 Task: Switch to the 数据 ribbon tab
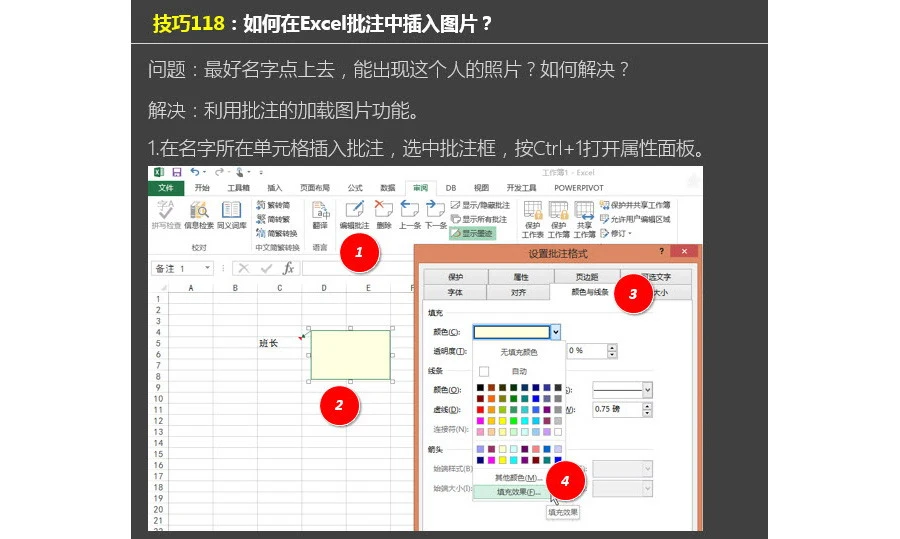[387, 188]
